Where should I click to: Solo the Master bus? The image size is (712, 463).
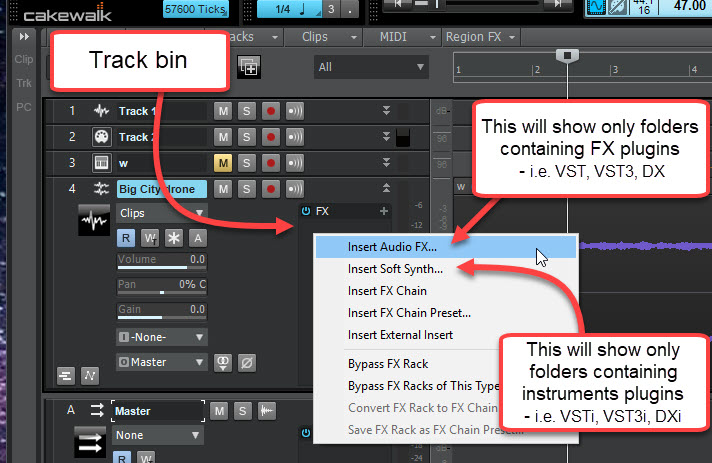[x=242, y=411]
